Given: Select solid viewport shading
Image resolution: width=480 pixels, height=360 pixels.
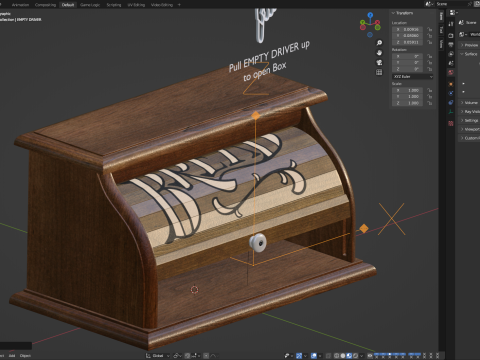Looking at the screenshot, I should [x=343, y=356].
